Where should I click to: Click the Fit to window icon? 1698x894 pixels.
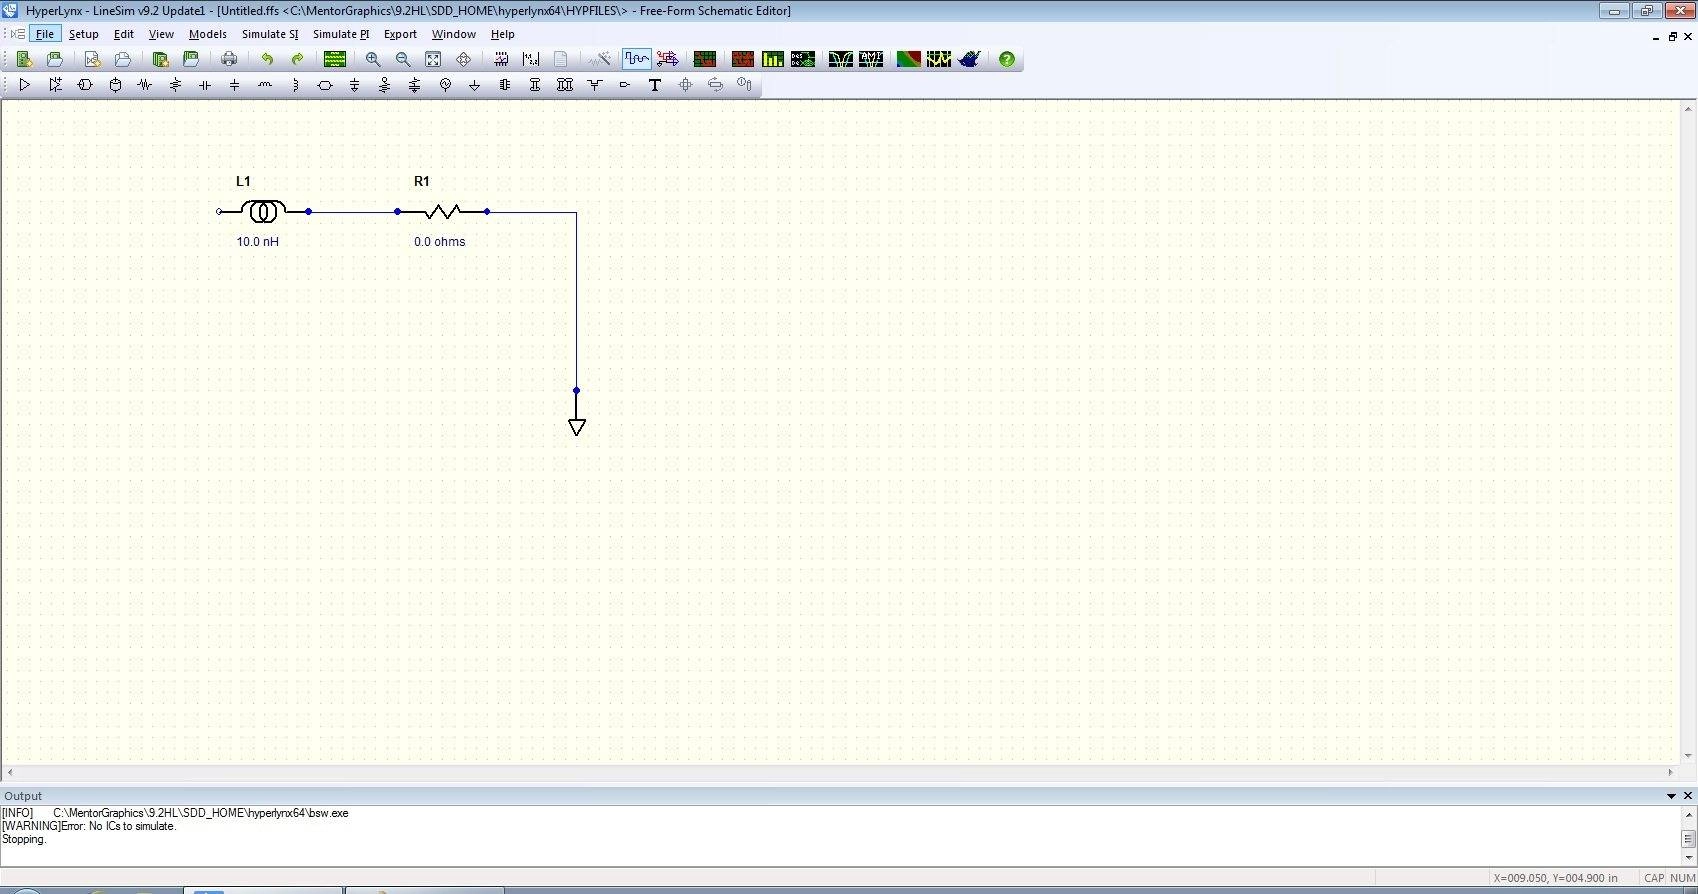coord(433,59)
